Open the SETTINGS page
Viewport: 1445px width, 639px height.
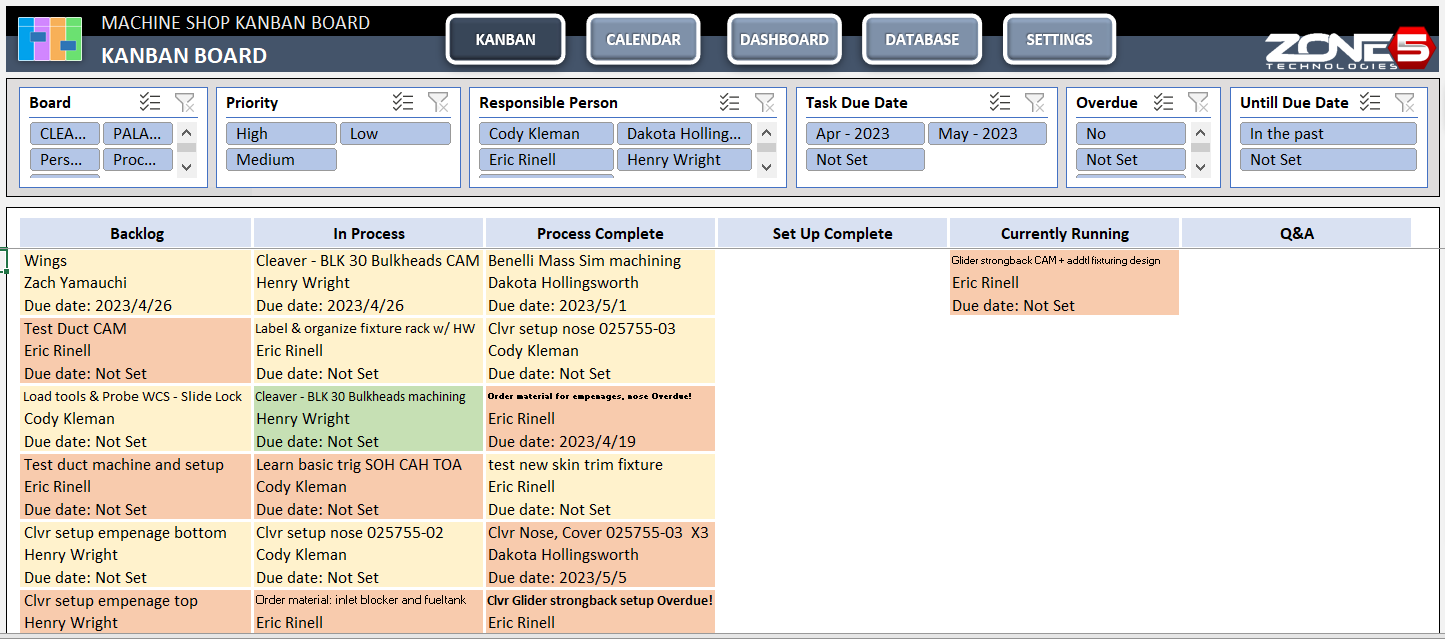tap(1059, 39)
